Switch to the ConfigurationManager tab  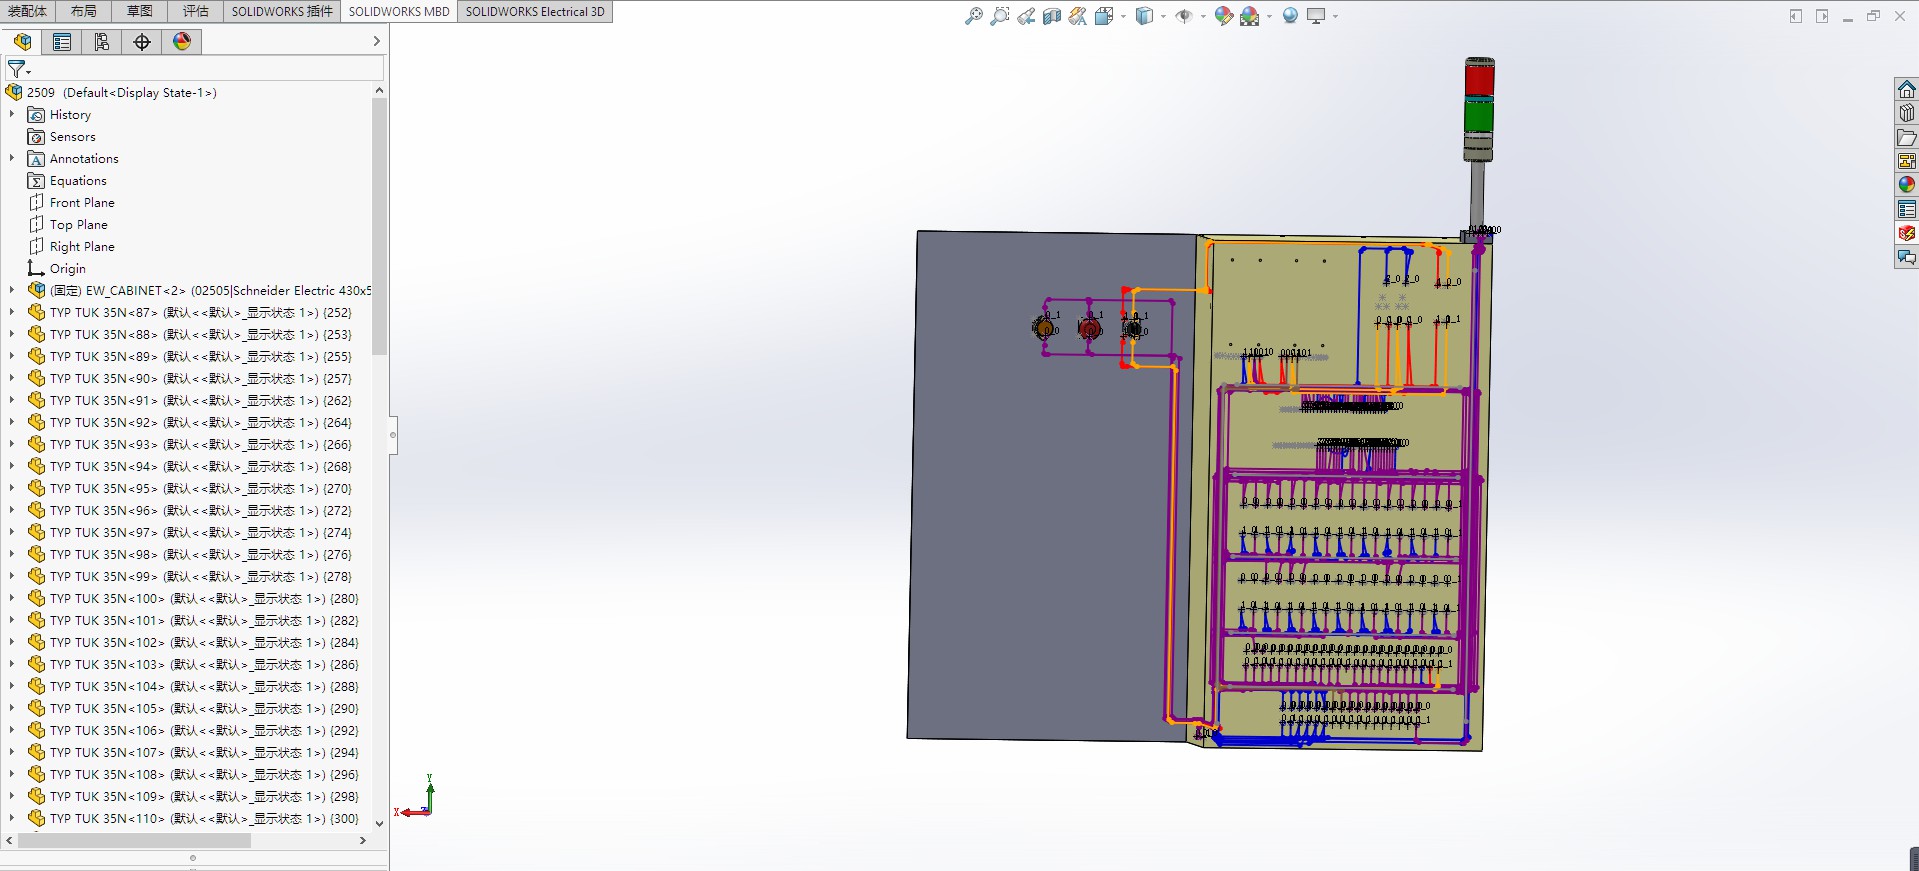102,42
